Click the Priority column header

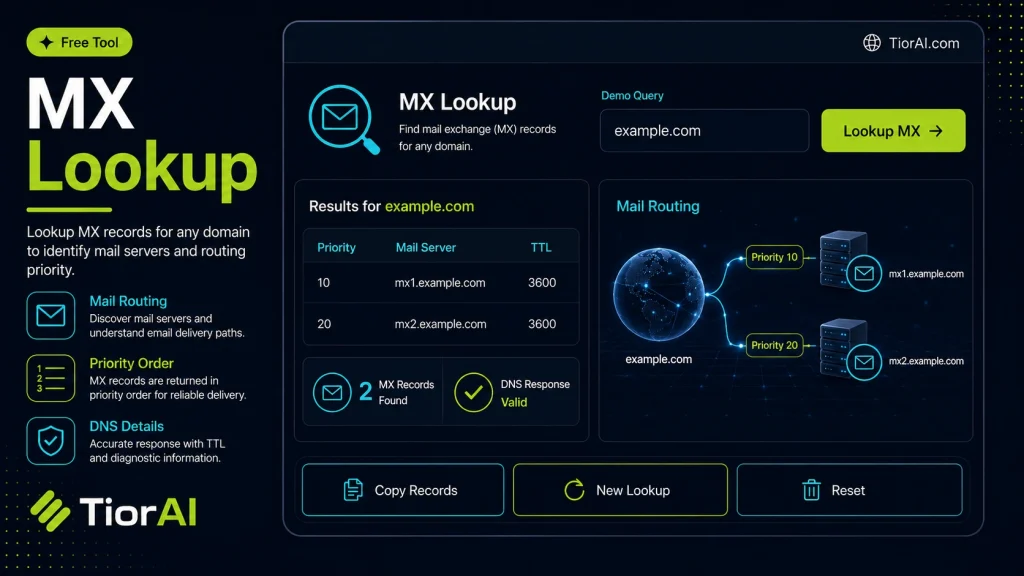[336, 248]
